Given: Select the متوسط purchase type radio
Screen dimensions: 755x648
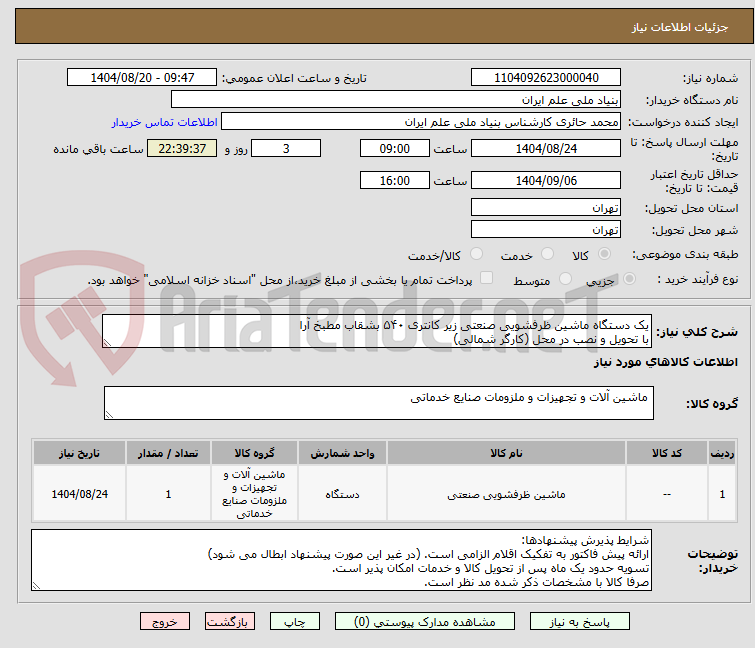Looking at the screenshot, I should 565,279.
